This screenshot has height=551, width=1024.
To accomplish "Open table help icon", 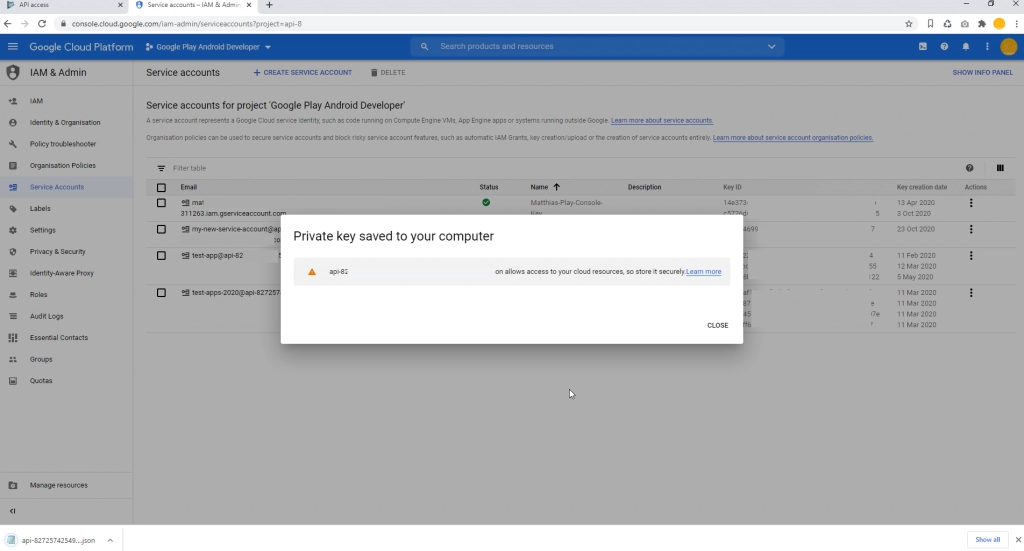I will point(969,168).
